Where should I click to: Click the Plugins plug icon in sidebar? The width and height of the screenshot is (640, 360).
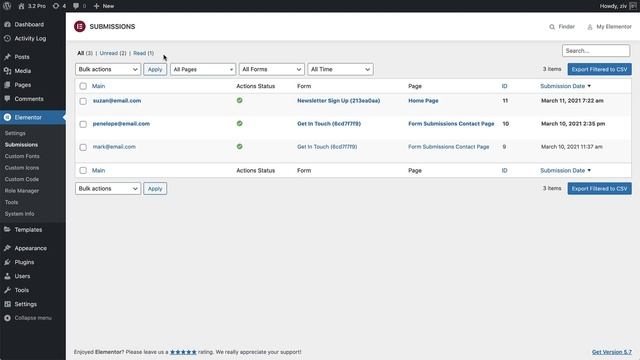[x=7, y=262]
